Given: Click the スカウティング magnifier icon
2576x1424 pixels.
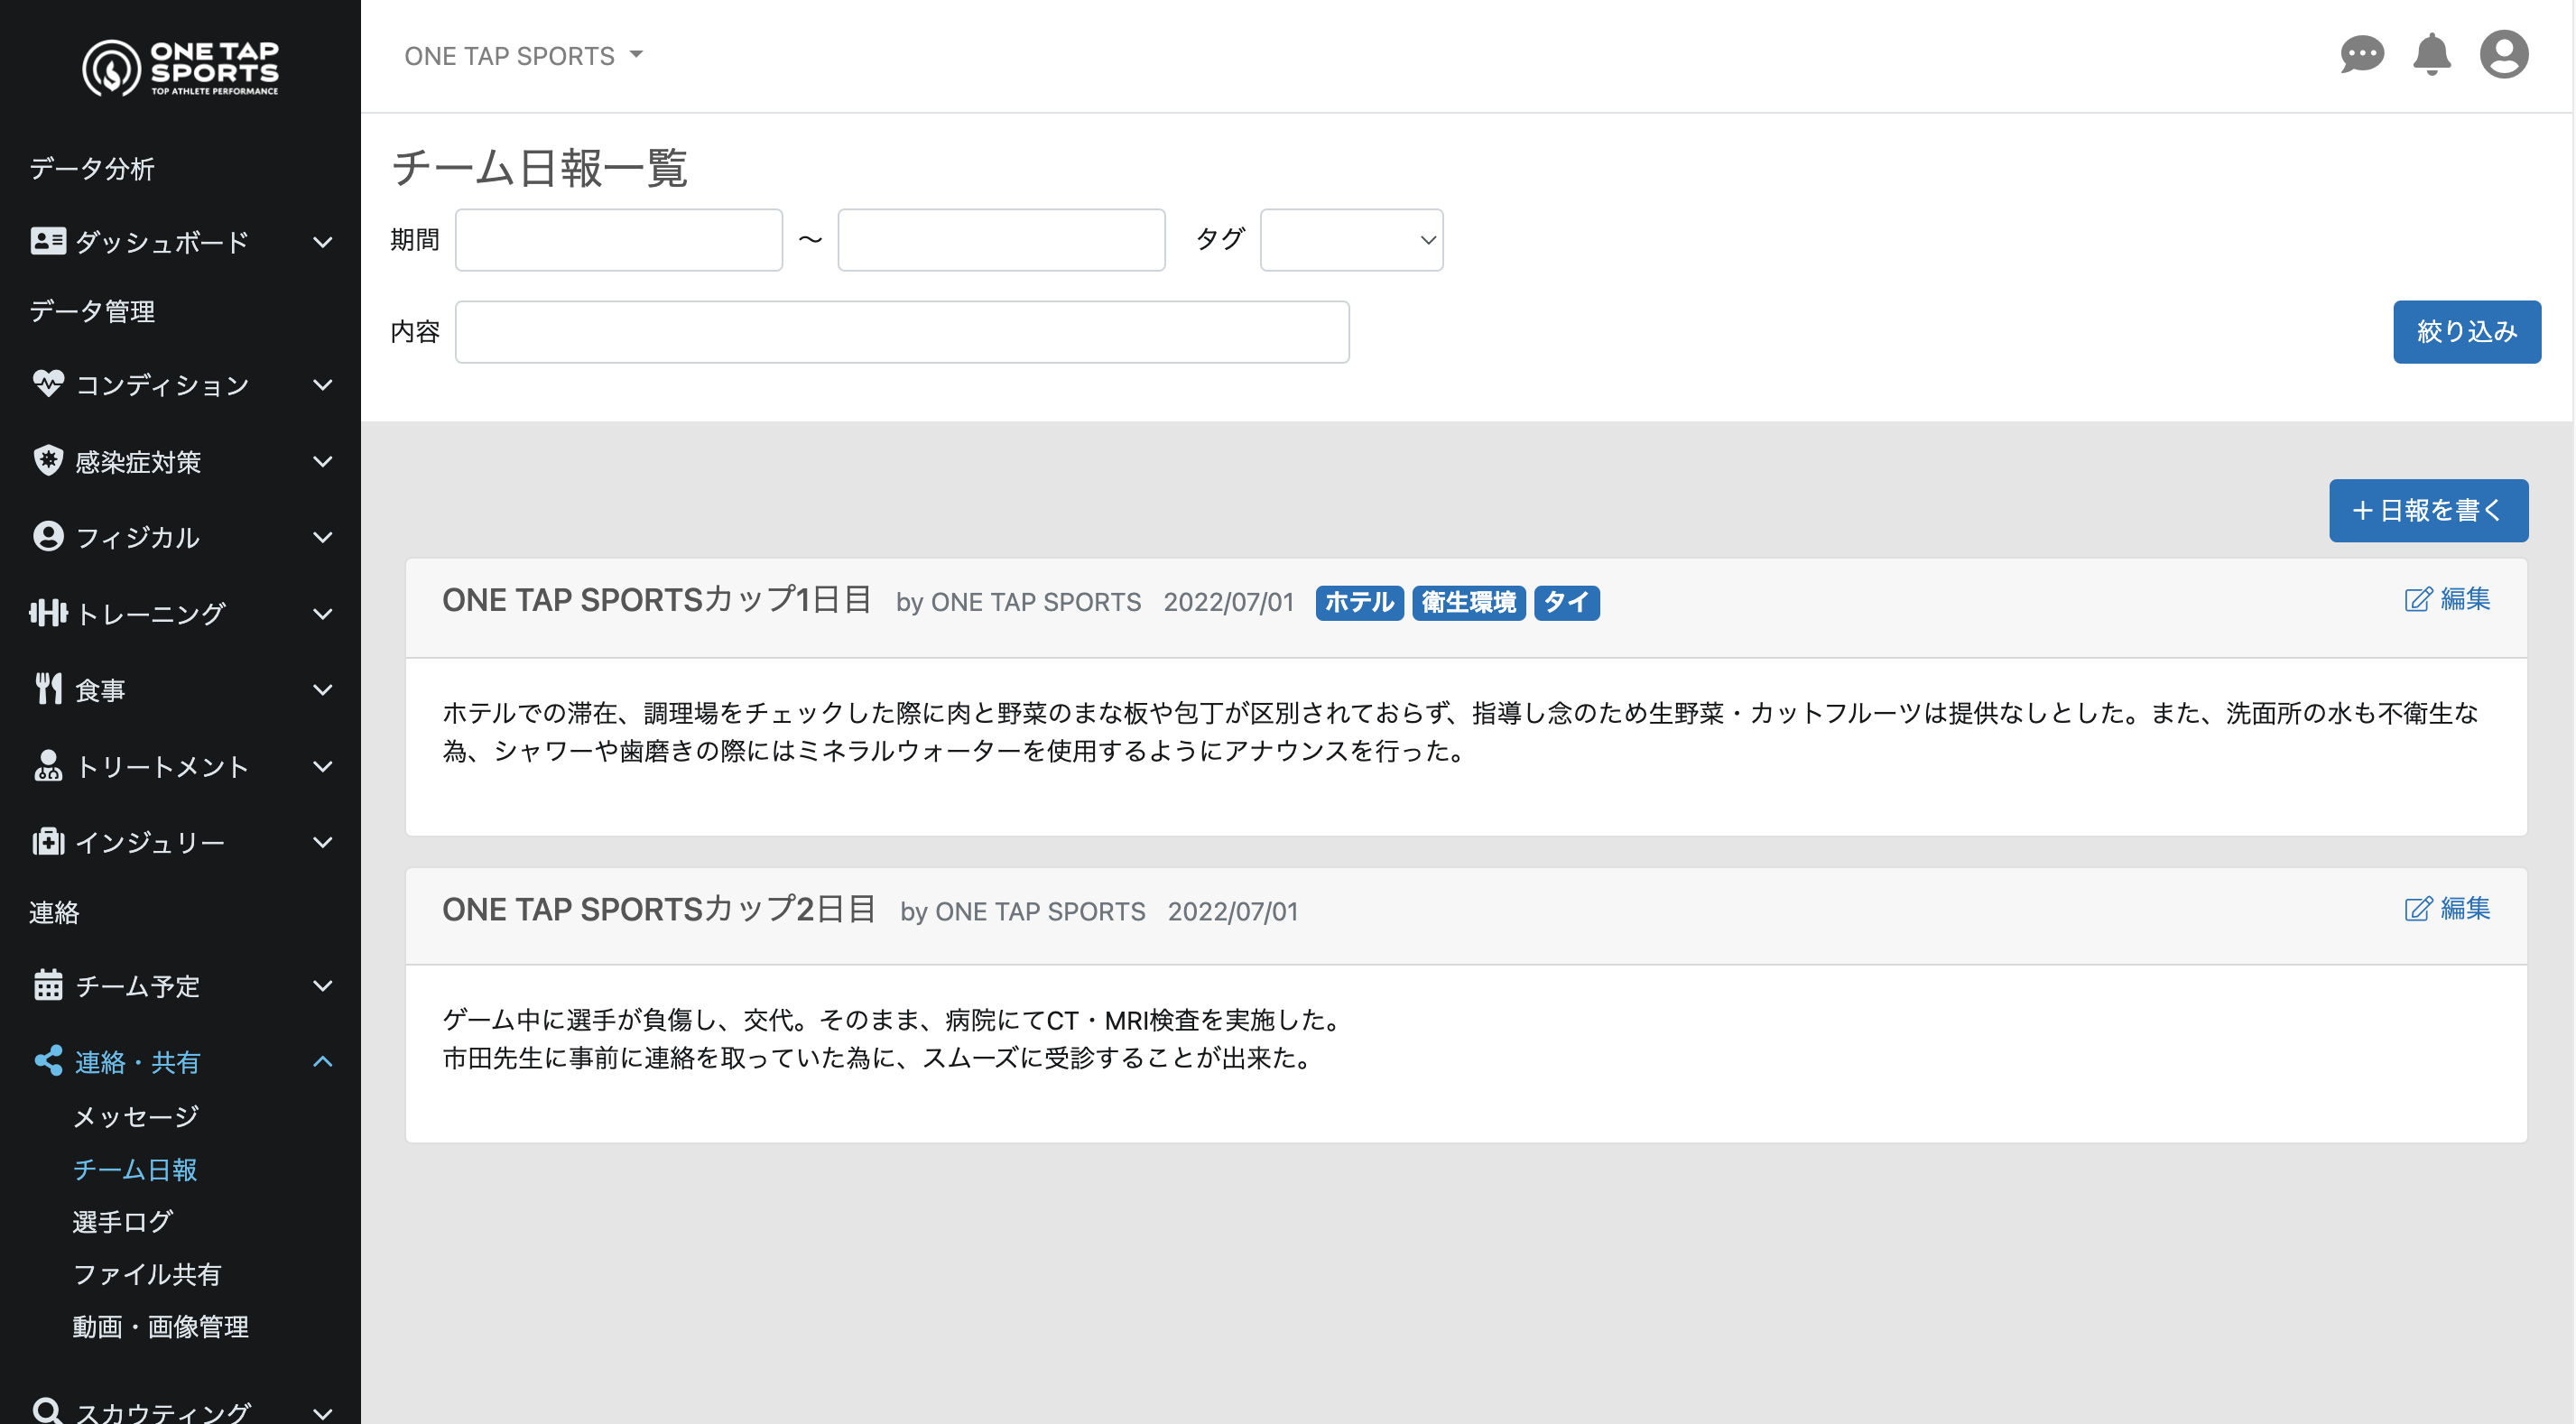Looking at the screenshot, I should 48,1410.
